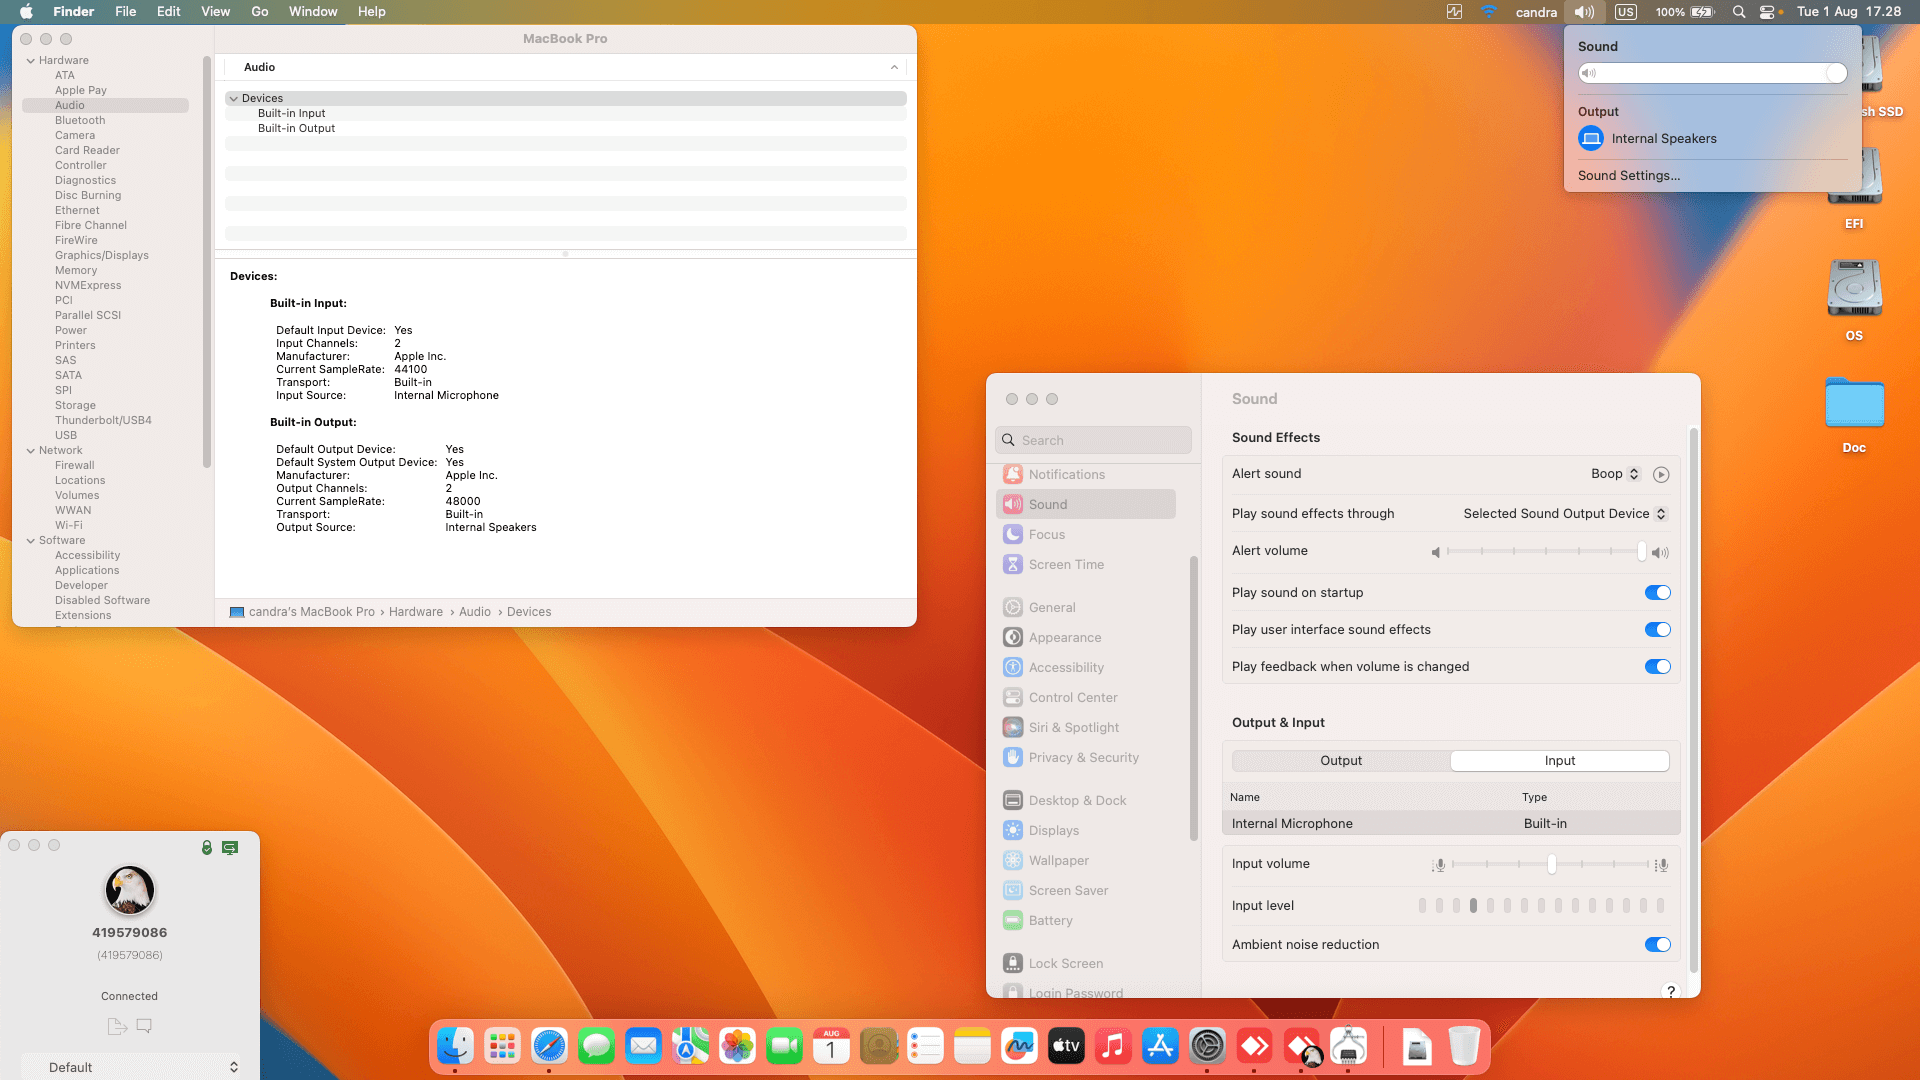Open Alert sound Boop dropdown

click(x=1615, y=474)
